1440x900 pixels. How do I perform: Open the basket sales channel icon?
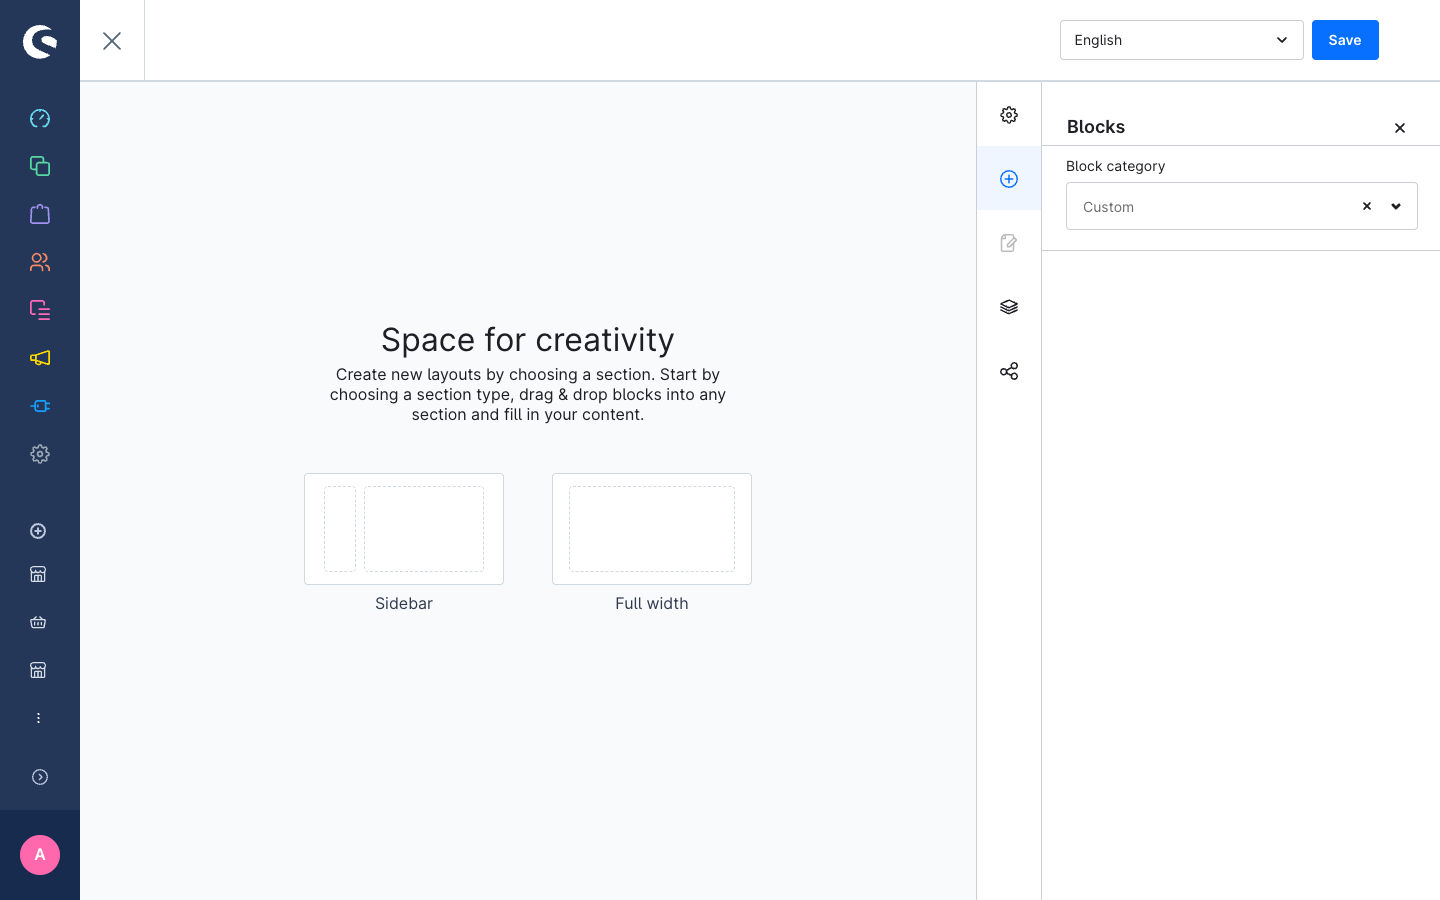(x=38, y=622)
